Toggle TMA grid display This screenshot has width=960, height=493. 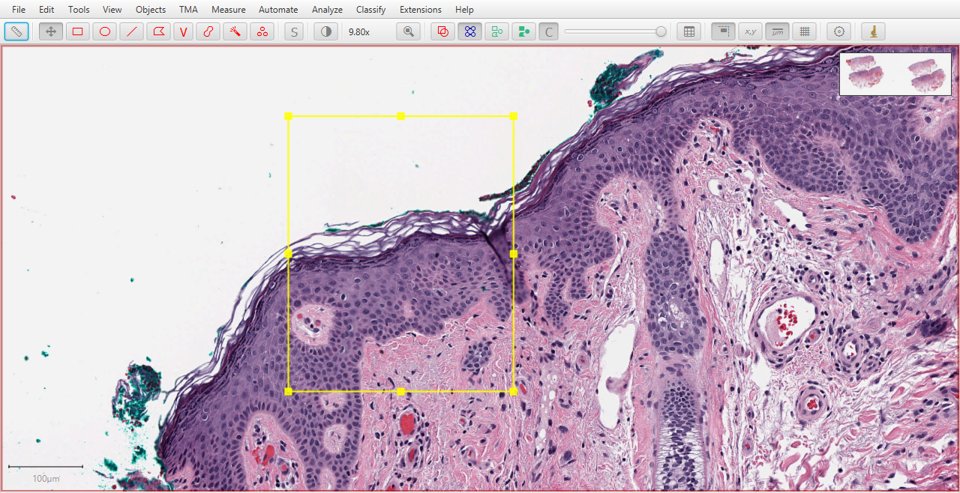tap(470, 31)
